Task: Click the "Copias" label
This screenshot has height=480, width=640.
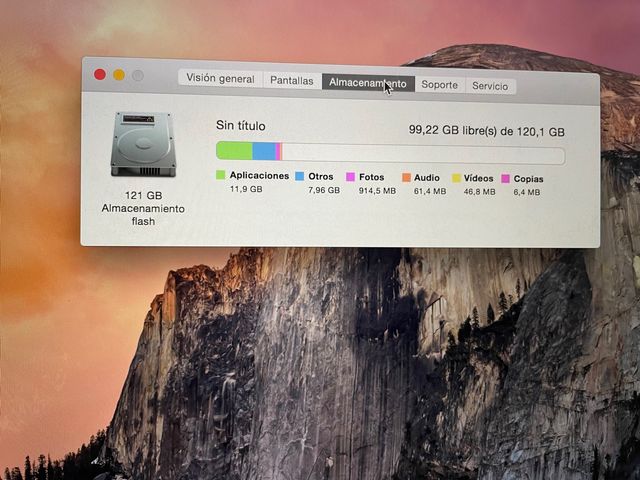Action: [x=529, y=179]
